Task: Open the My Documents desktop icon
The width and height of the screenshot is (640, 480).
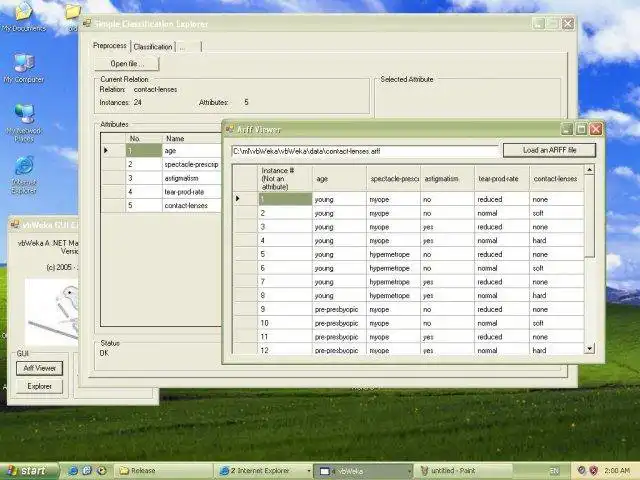Action: [x=24, y=16]
